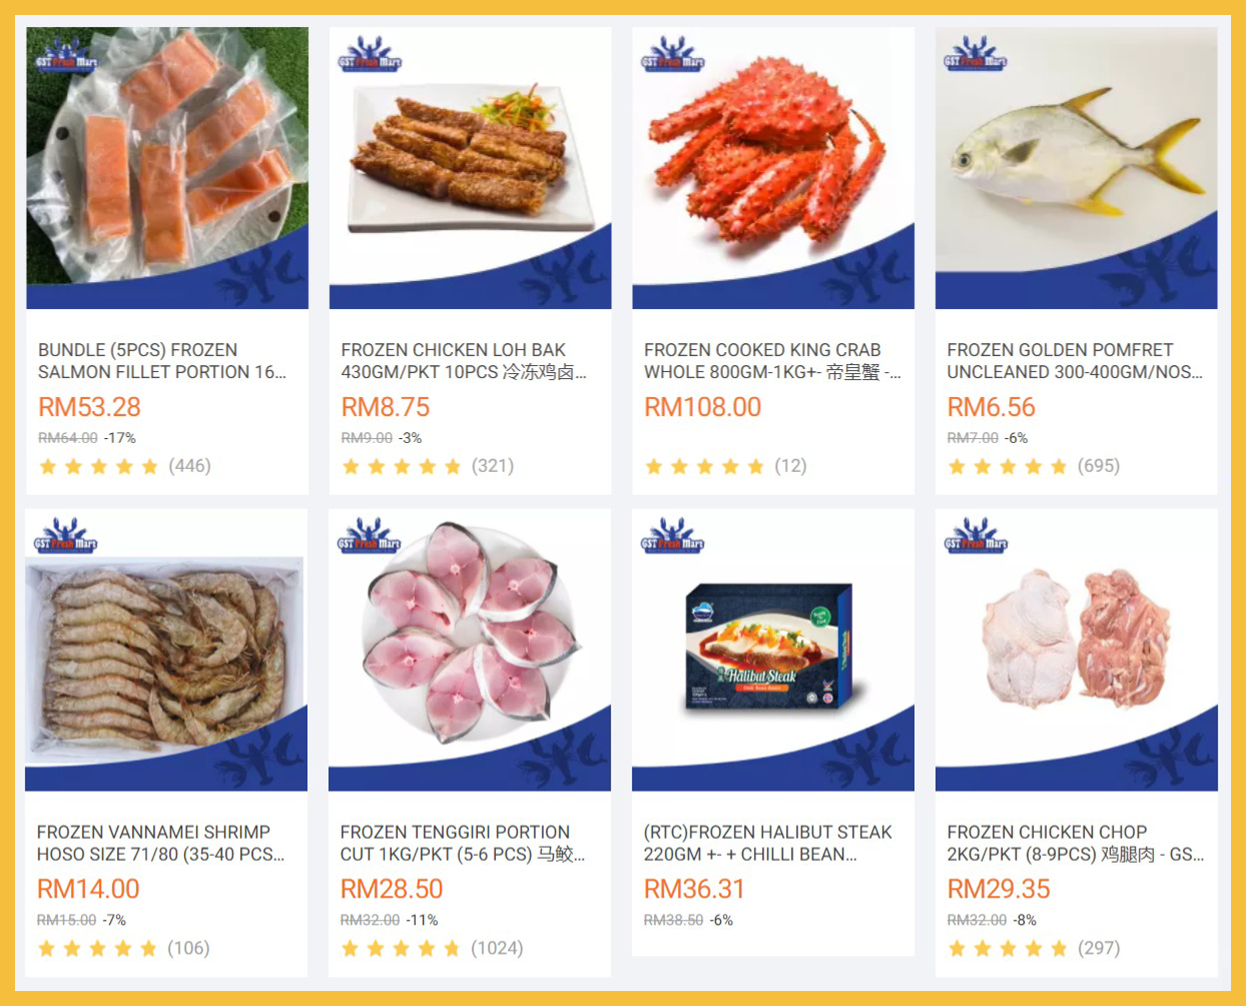Open Frozen Chicken Loh Bak title link

click(x=464, y=361)
